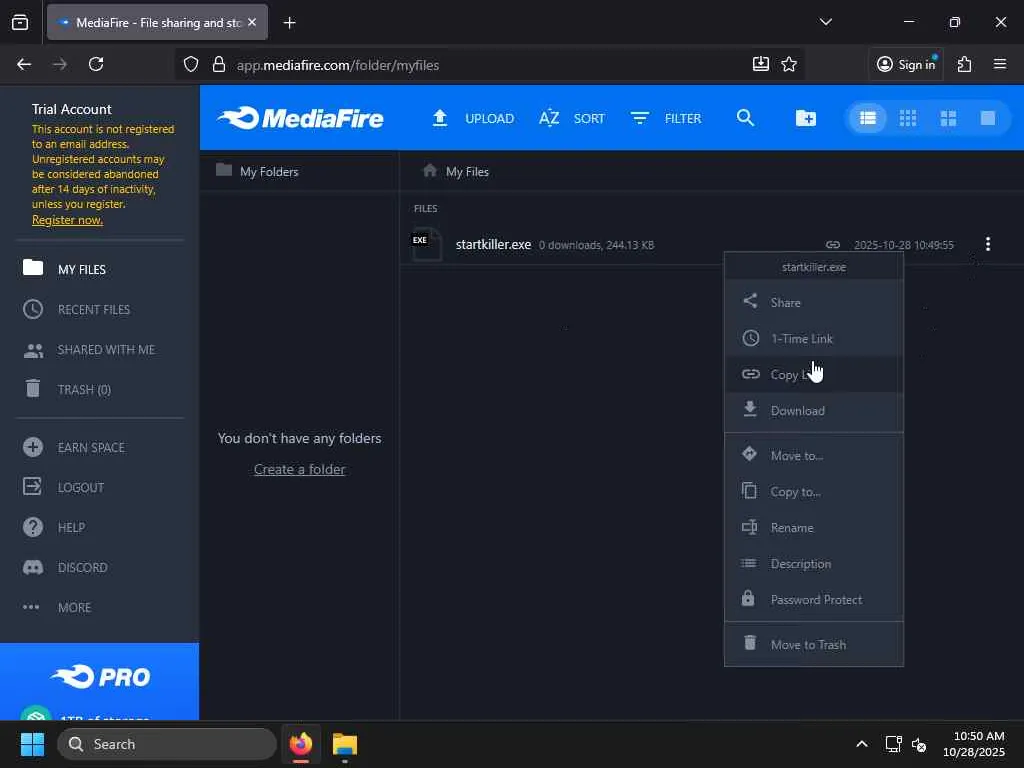Open File Explorer from taskbar
Screen dimensions: 1024x768
[x=344, y=744]
